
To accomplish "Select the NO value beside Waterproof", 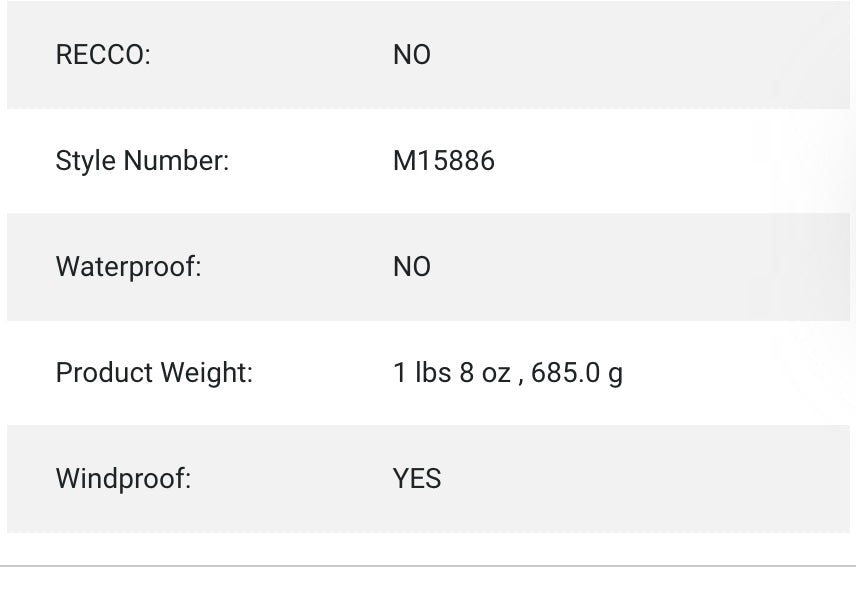I will [x=411, y=267].
